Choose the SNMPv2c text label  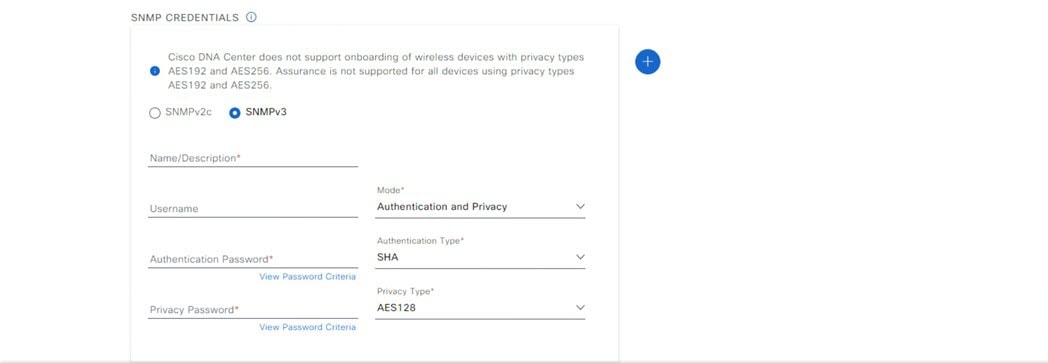pos(188,112)
